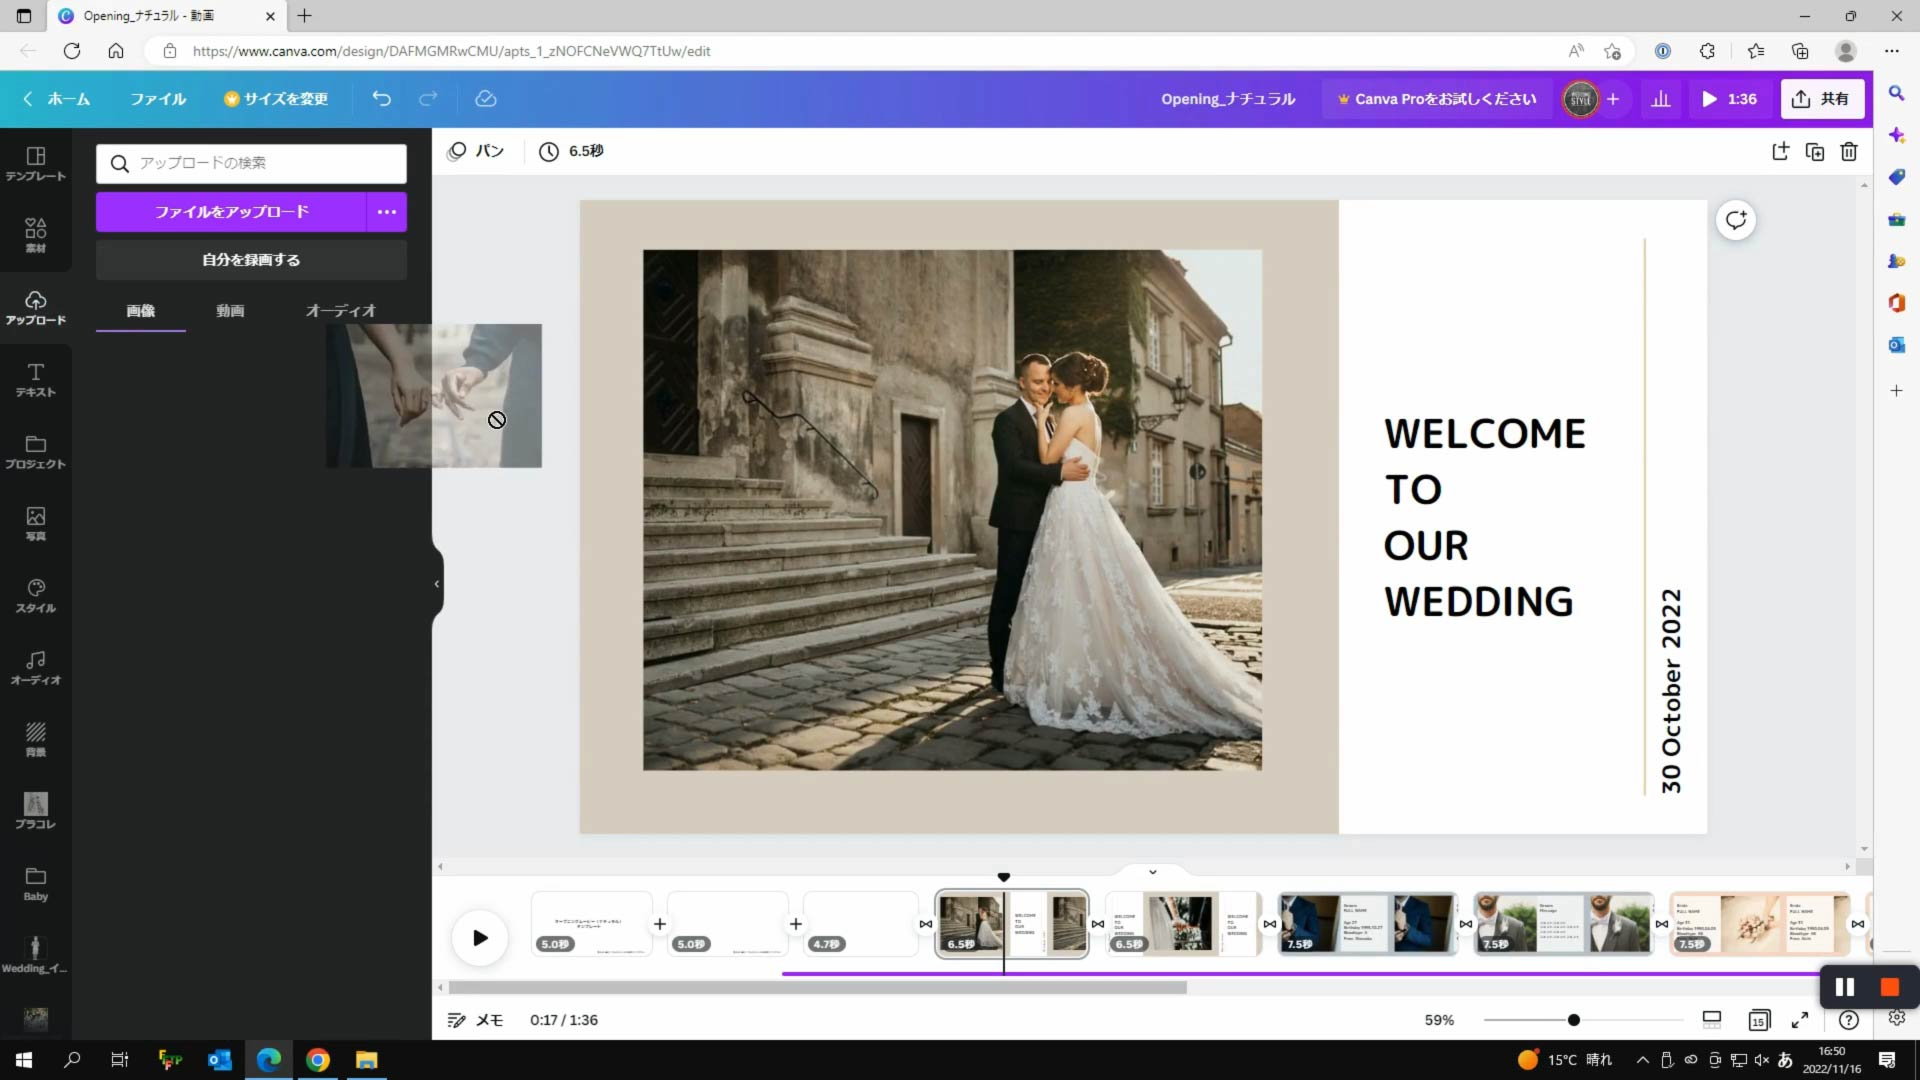1920x1080 pixels.
Task: Open the insights bar chart icon
Action: [1661, 99]
